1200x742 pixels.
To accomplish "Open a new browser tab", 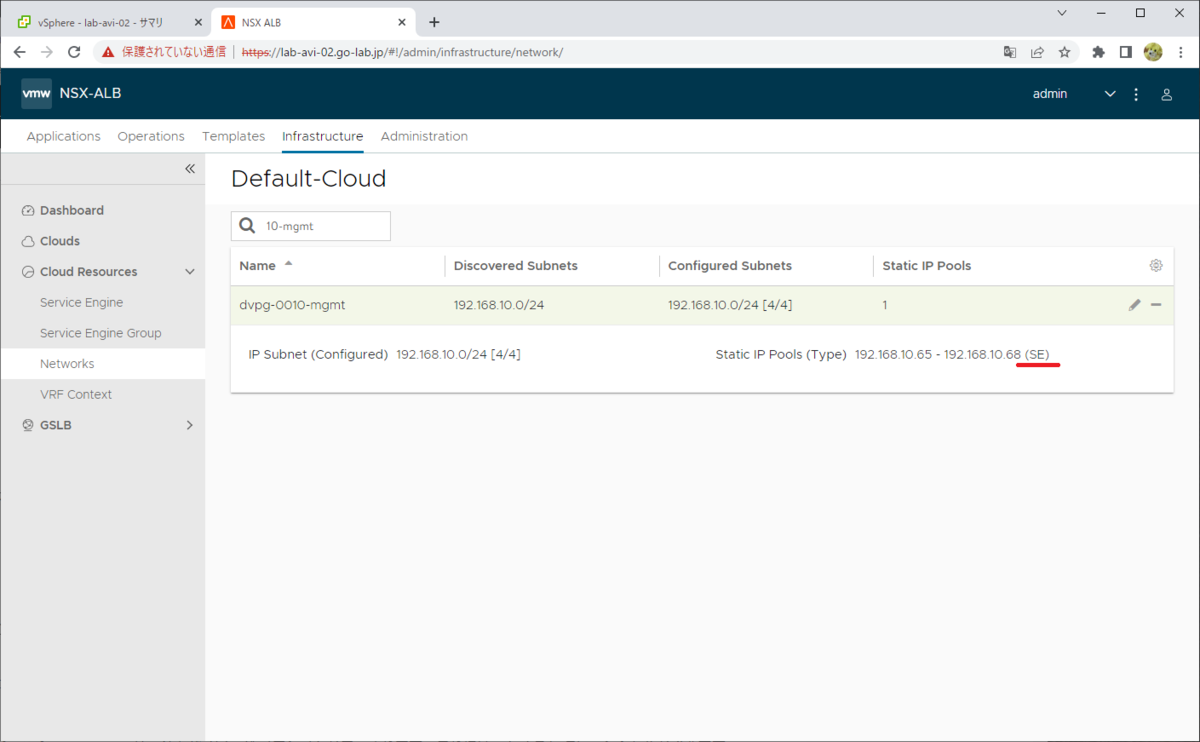I will (x=434, y=22).
